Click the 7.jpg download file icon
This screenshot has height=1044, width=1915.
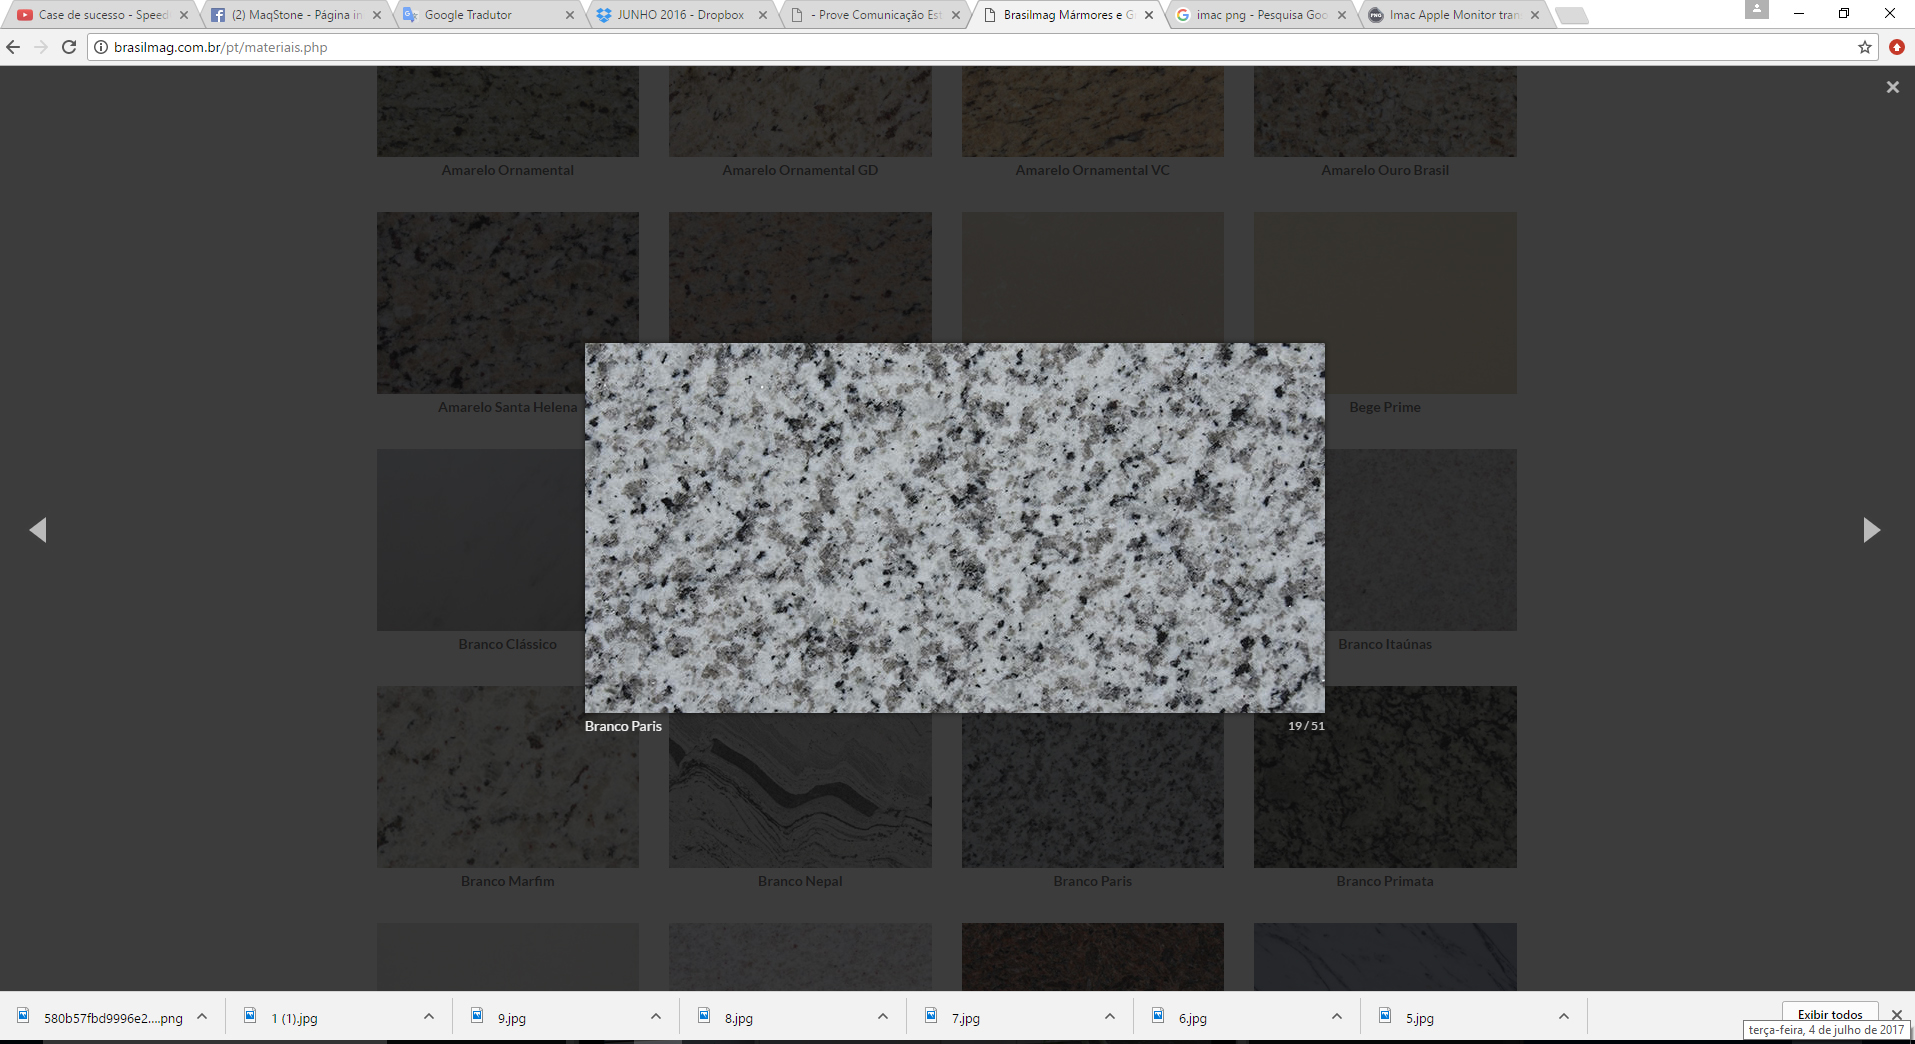coord(931,1016)
